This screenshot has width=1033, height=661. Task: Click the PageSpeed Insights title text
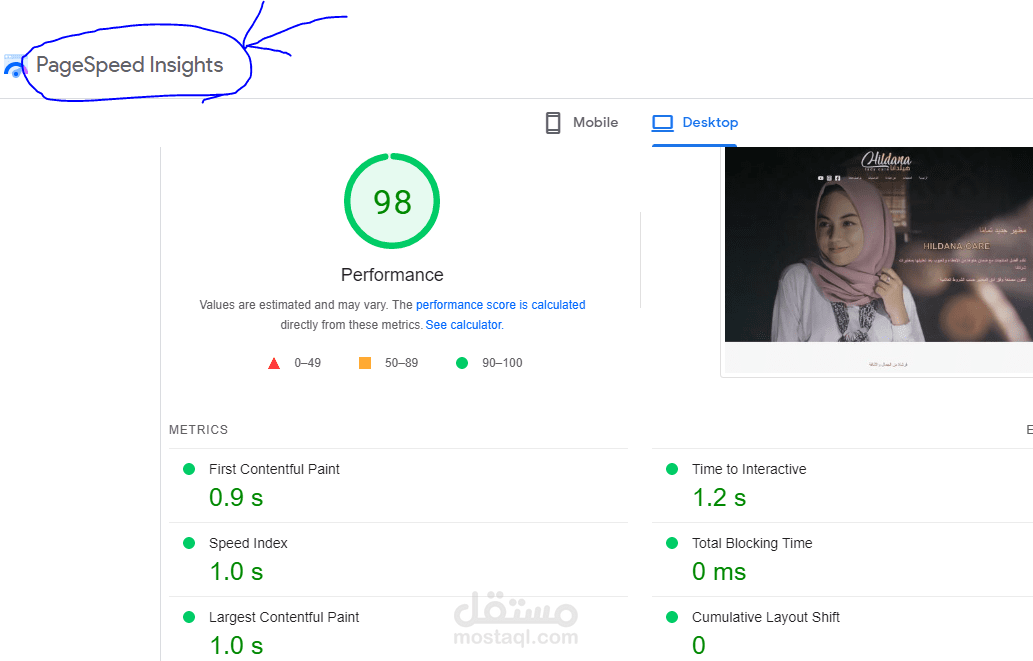click(129, 66)
